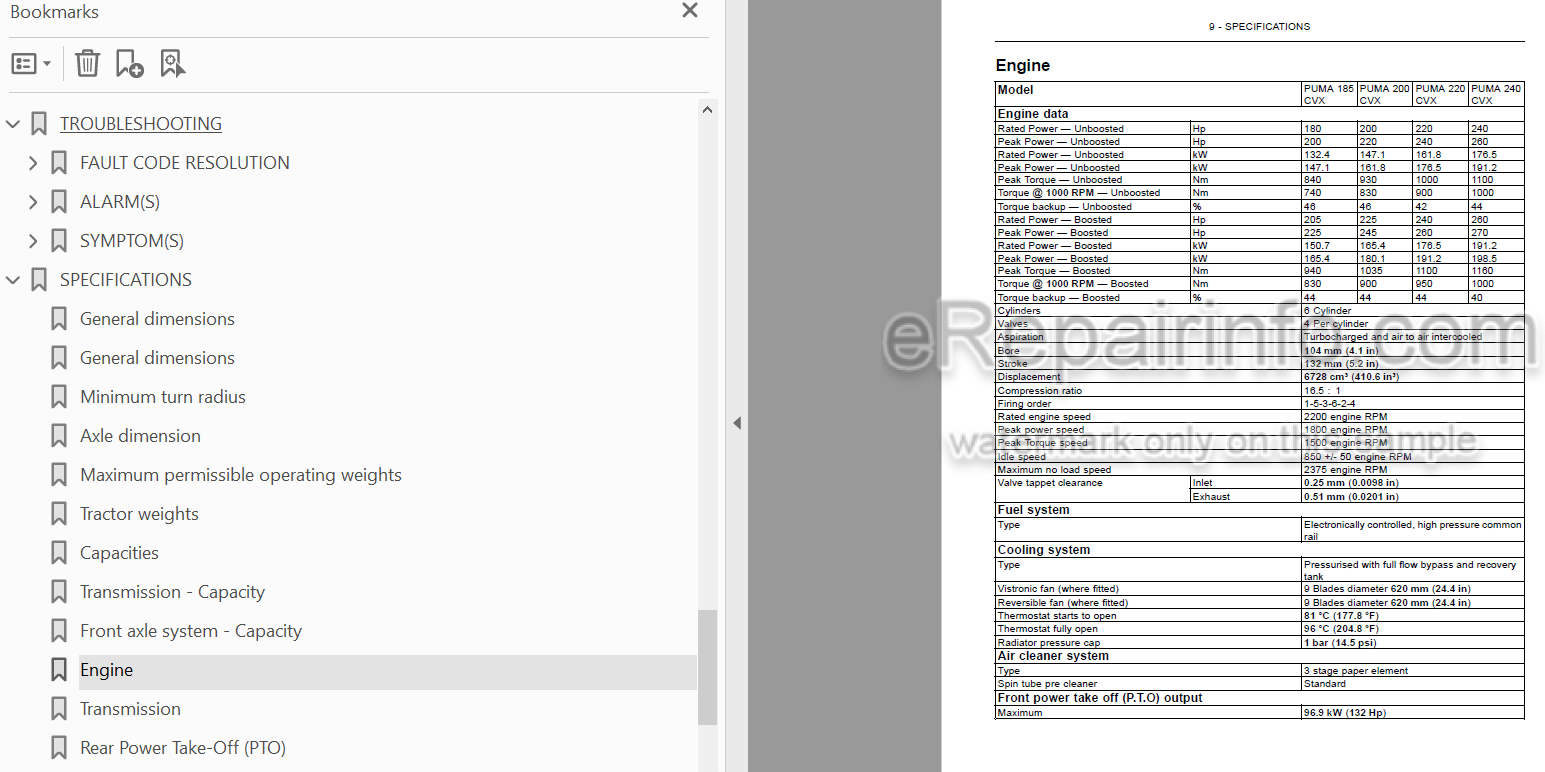Close the Bookmarks panel

690,11
